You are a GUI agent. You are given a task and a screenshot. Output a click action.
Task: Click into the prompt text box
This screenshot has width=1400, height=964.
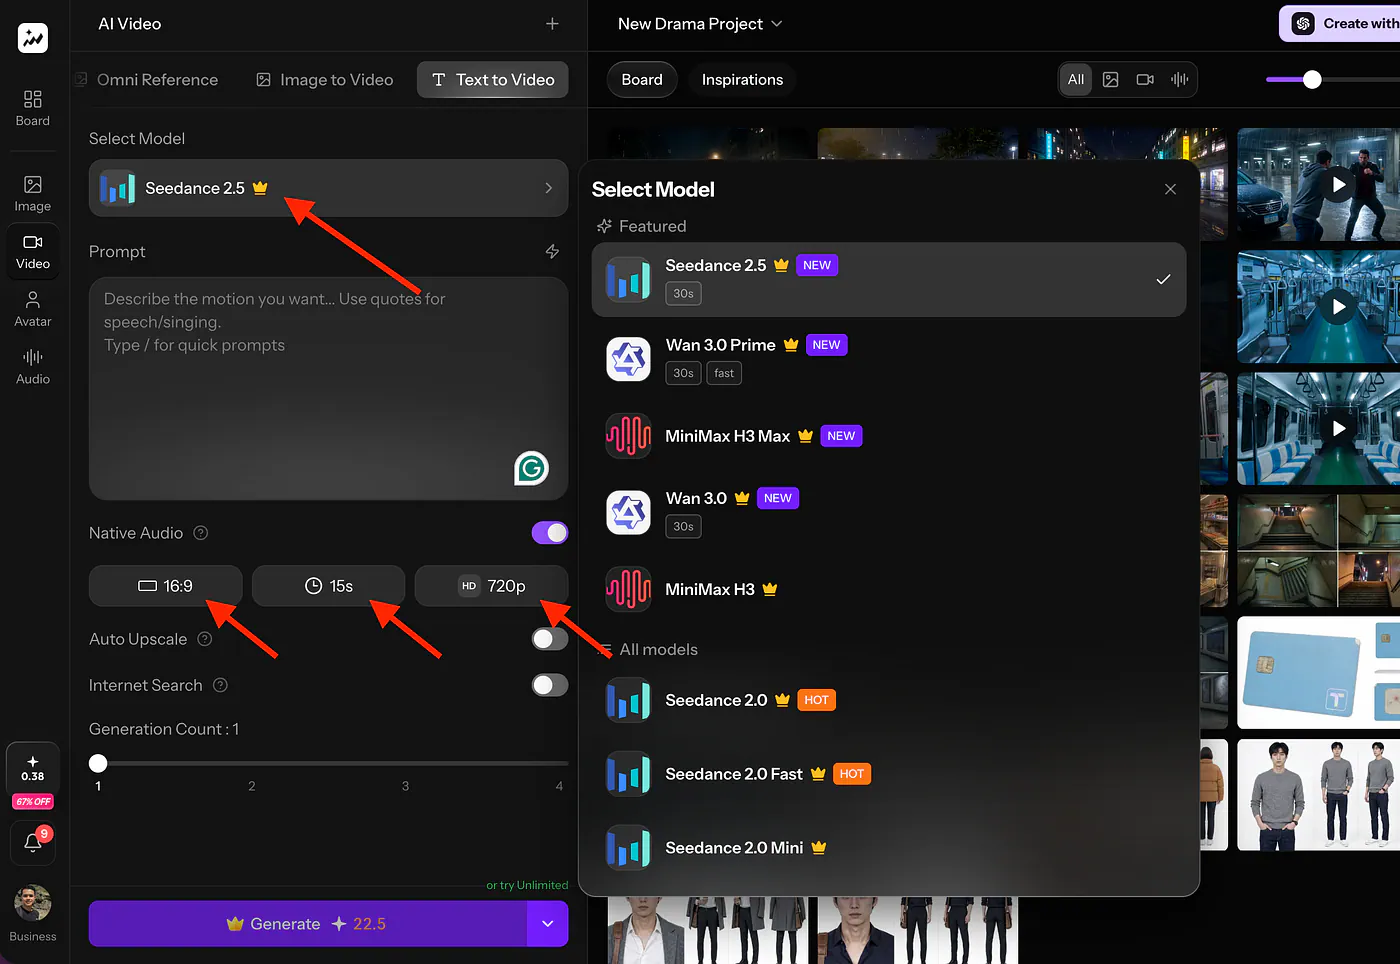tap(328, 388)
